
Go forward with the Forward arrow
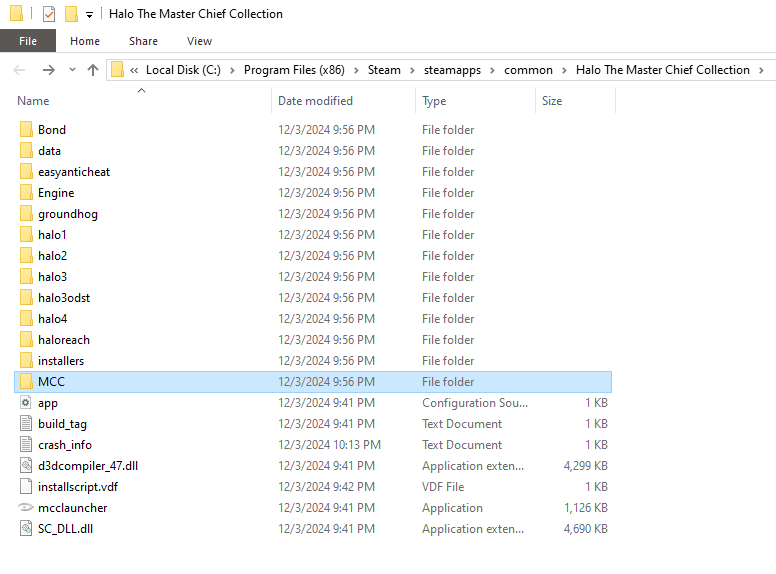click(x=48, y=70)
